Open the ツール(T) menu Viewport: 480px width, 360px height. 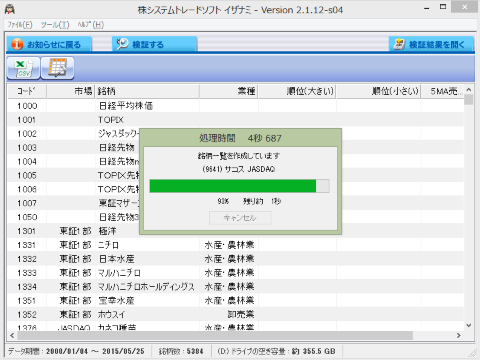tap(55, 25)
